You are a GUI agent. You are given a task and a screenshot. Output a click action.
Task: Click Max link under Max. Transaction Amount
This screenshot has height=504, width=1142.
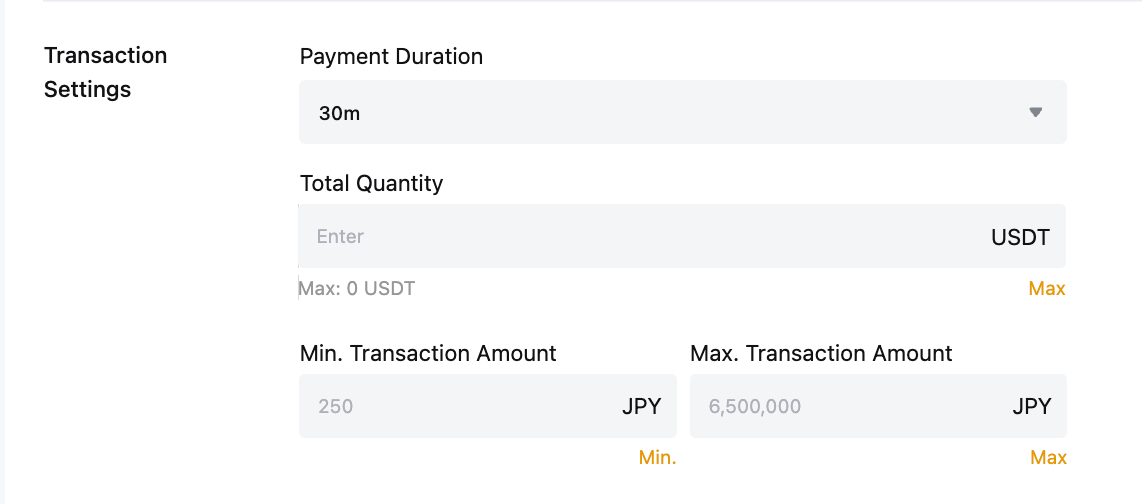pos(1048,458)
